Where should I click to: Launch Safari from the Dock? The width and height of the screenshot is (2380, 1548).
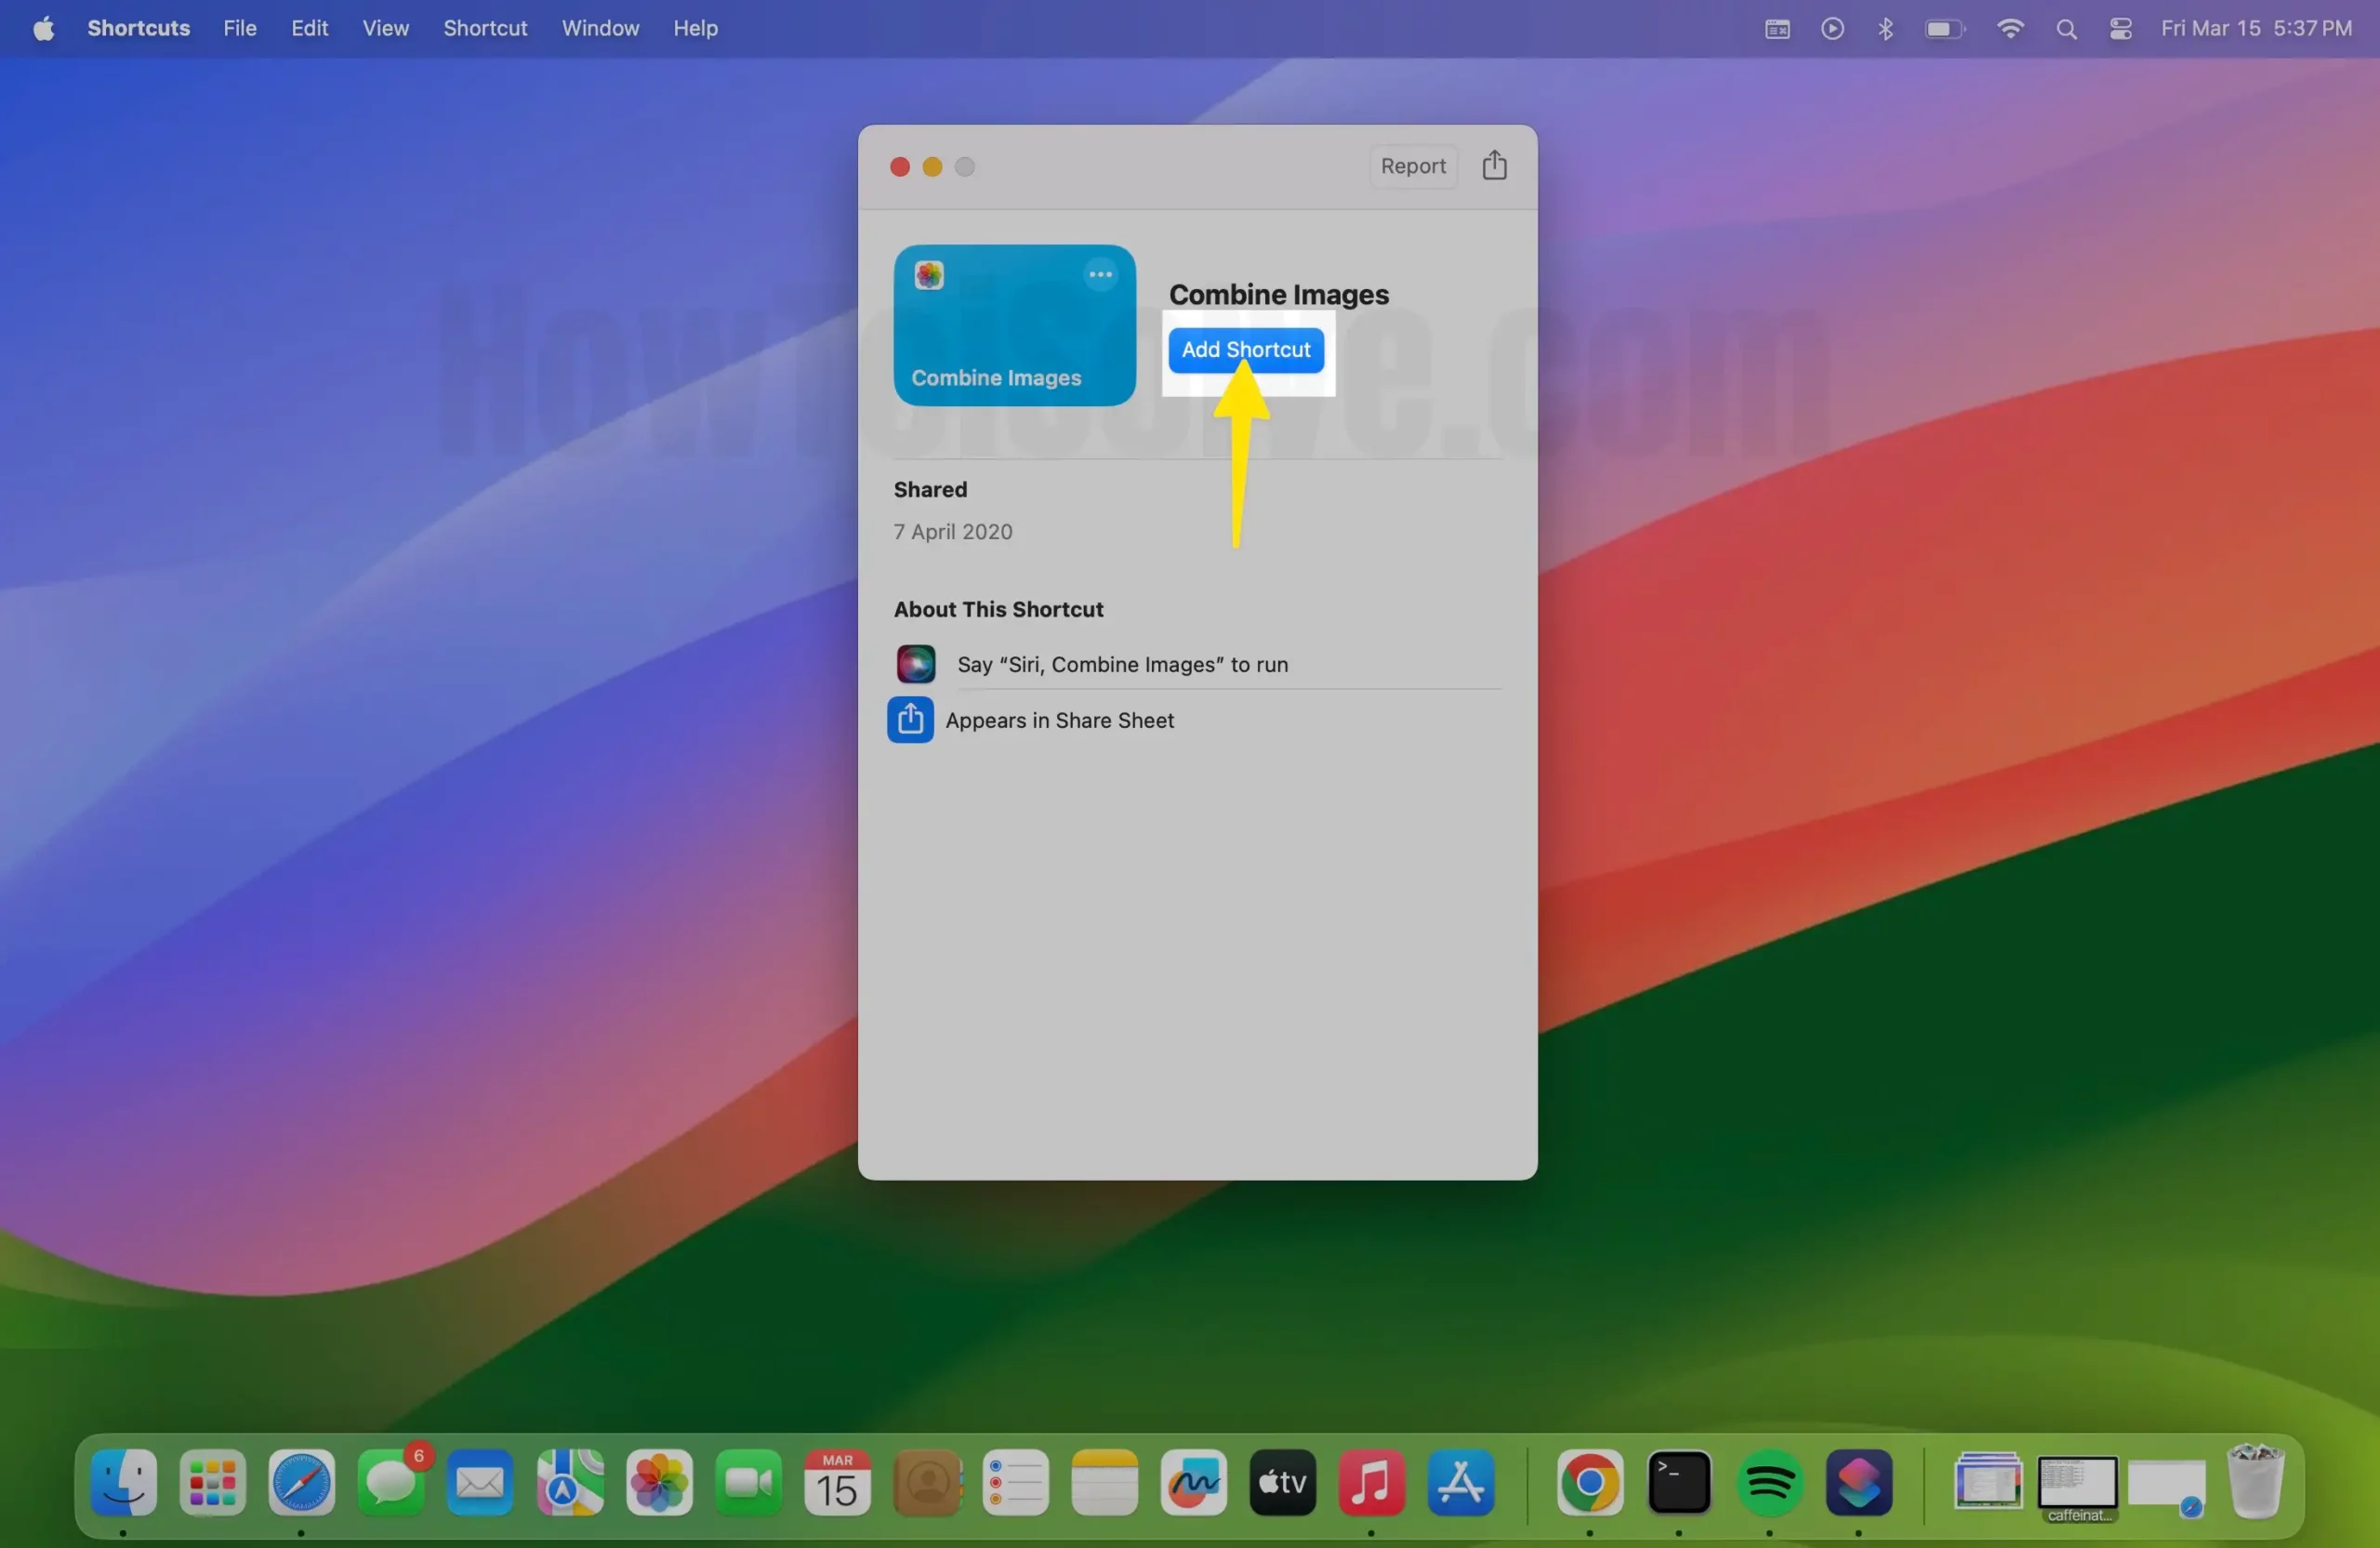coord(301,1481)
